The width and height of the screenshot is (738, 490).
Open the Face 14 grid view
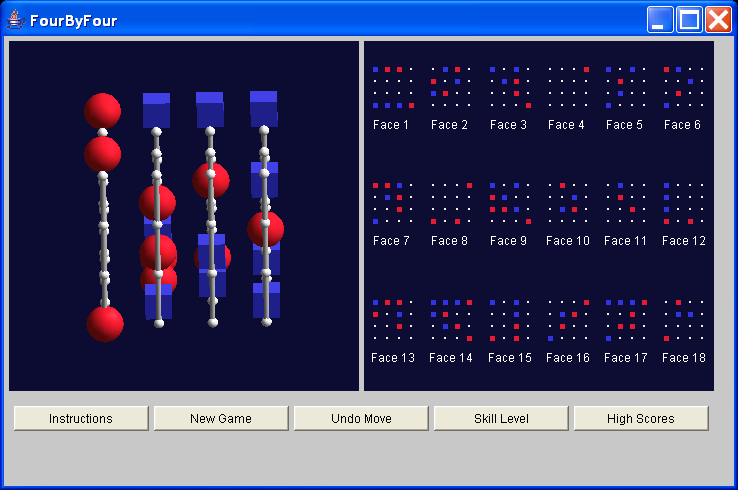tap(451, 320)
